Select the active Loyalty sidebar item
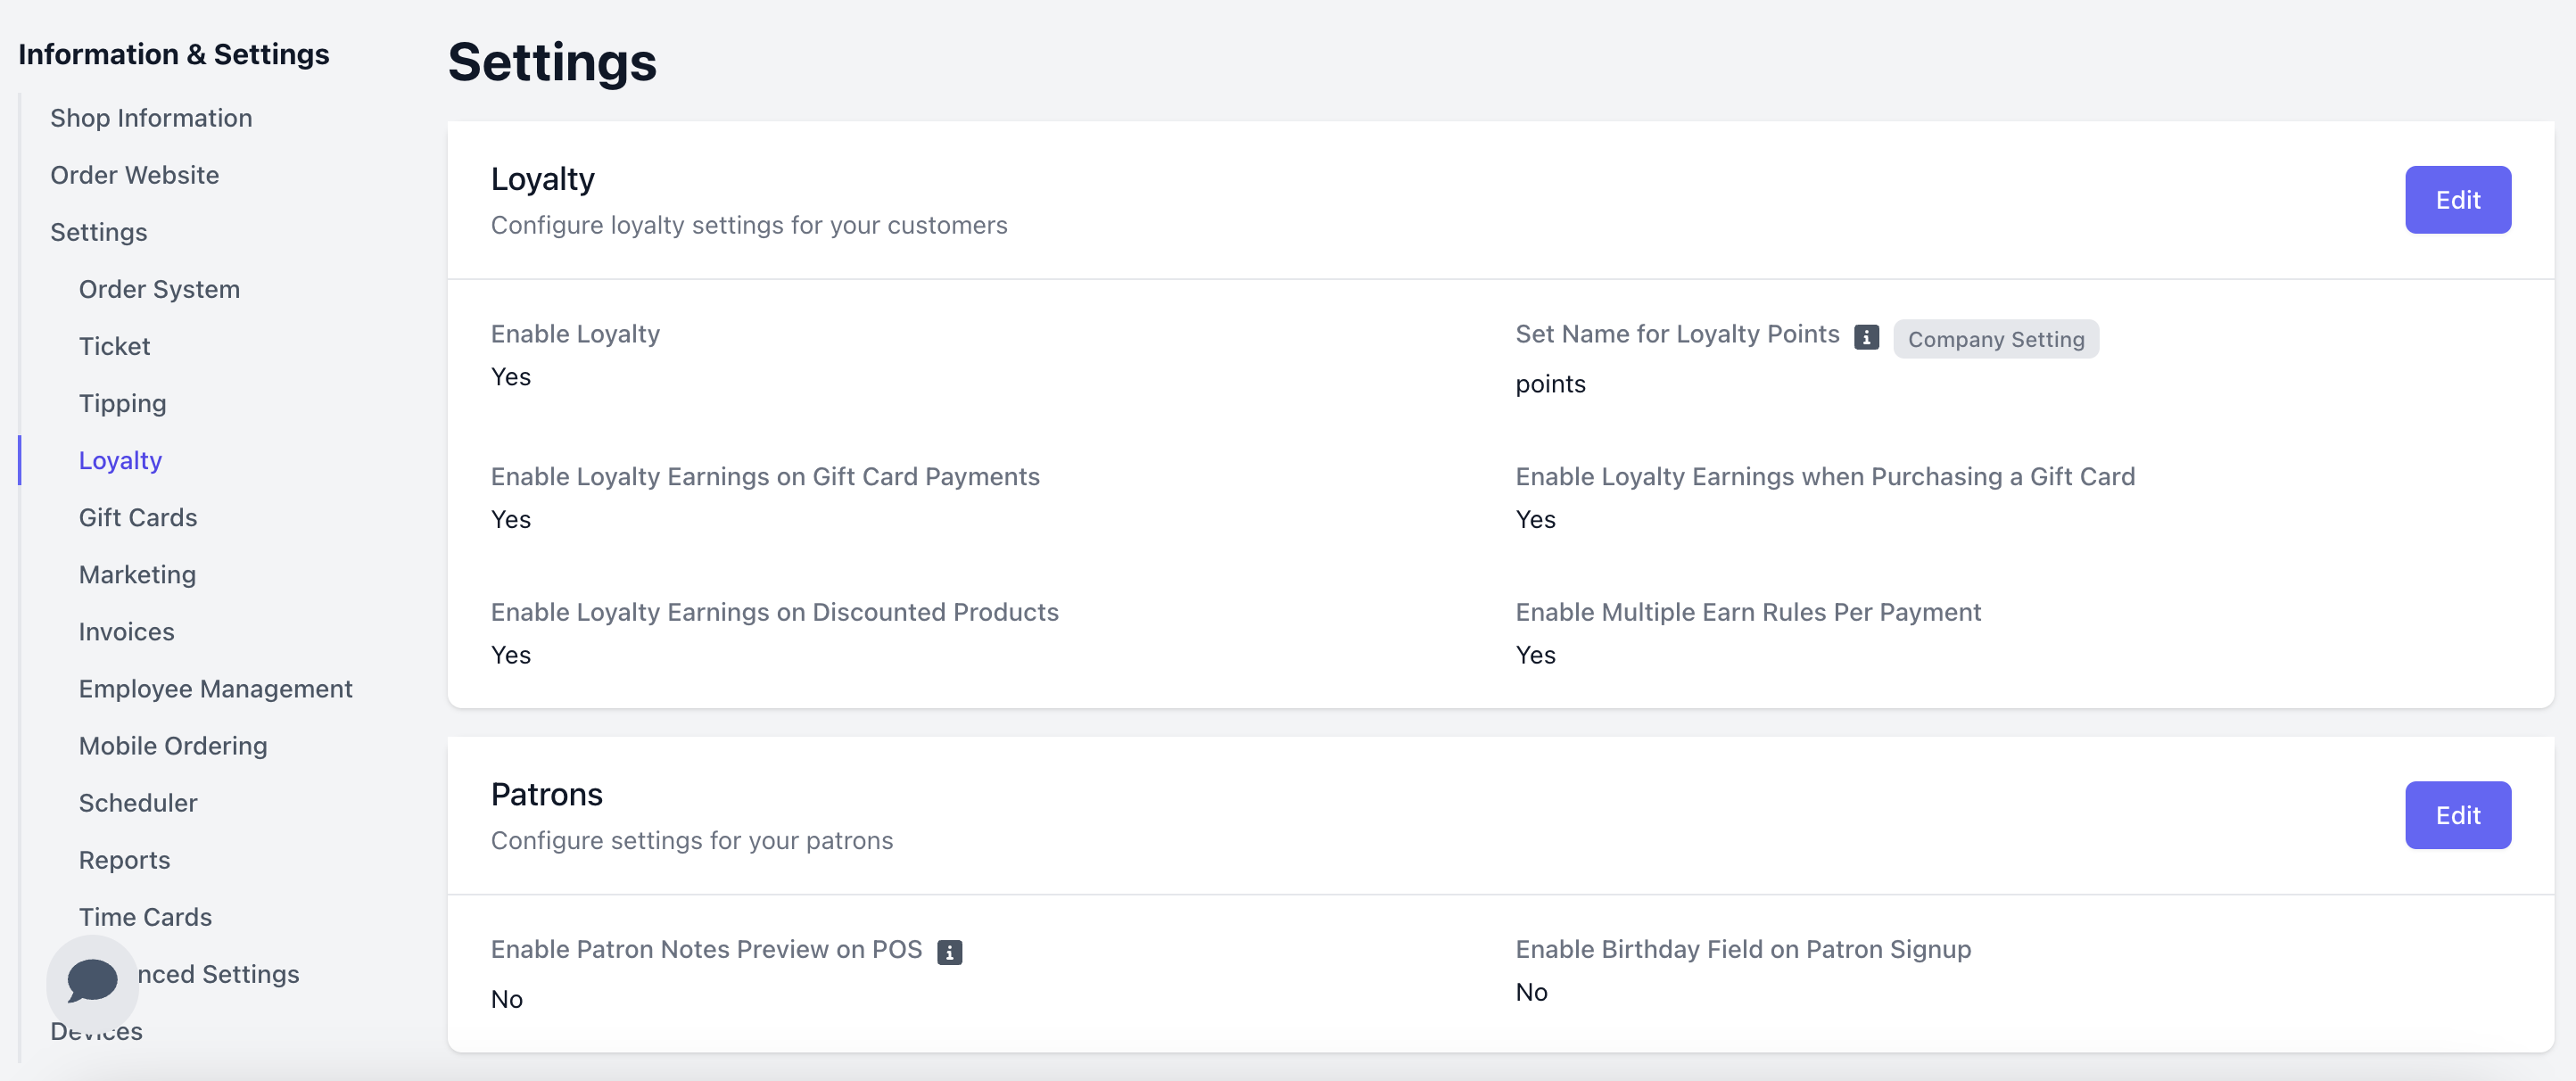The image size is (2576, 1081). [120, 460]
